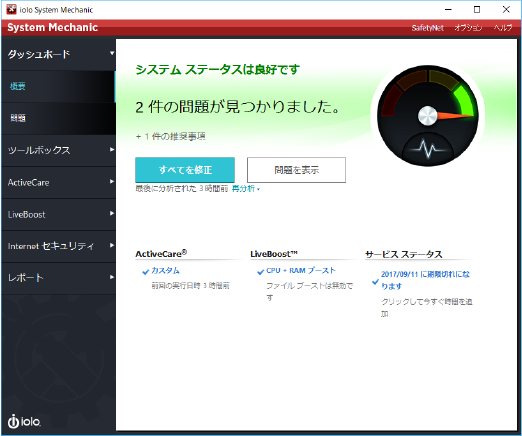Image resolution: width=522 pixels, height=436 pixels.
Task: Click the 前回の実行日時 3 時間前 text
Action: (x=190, y=286)
